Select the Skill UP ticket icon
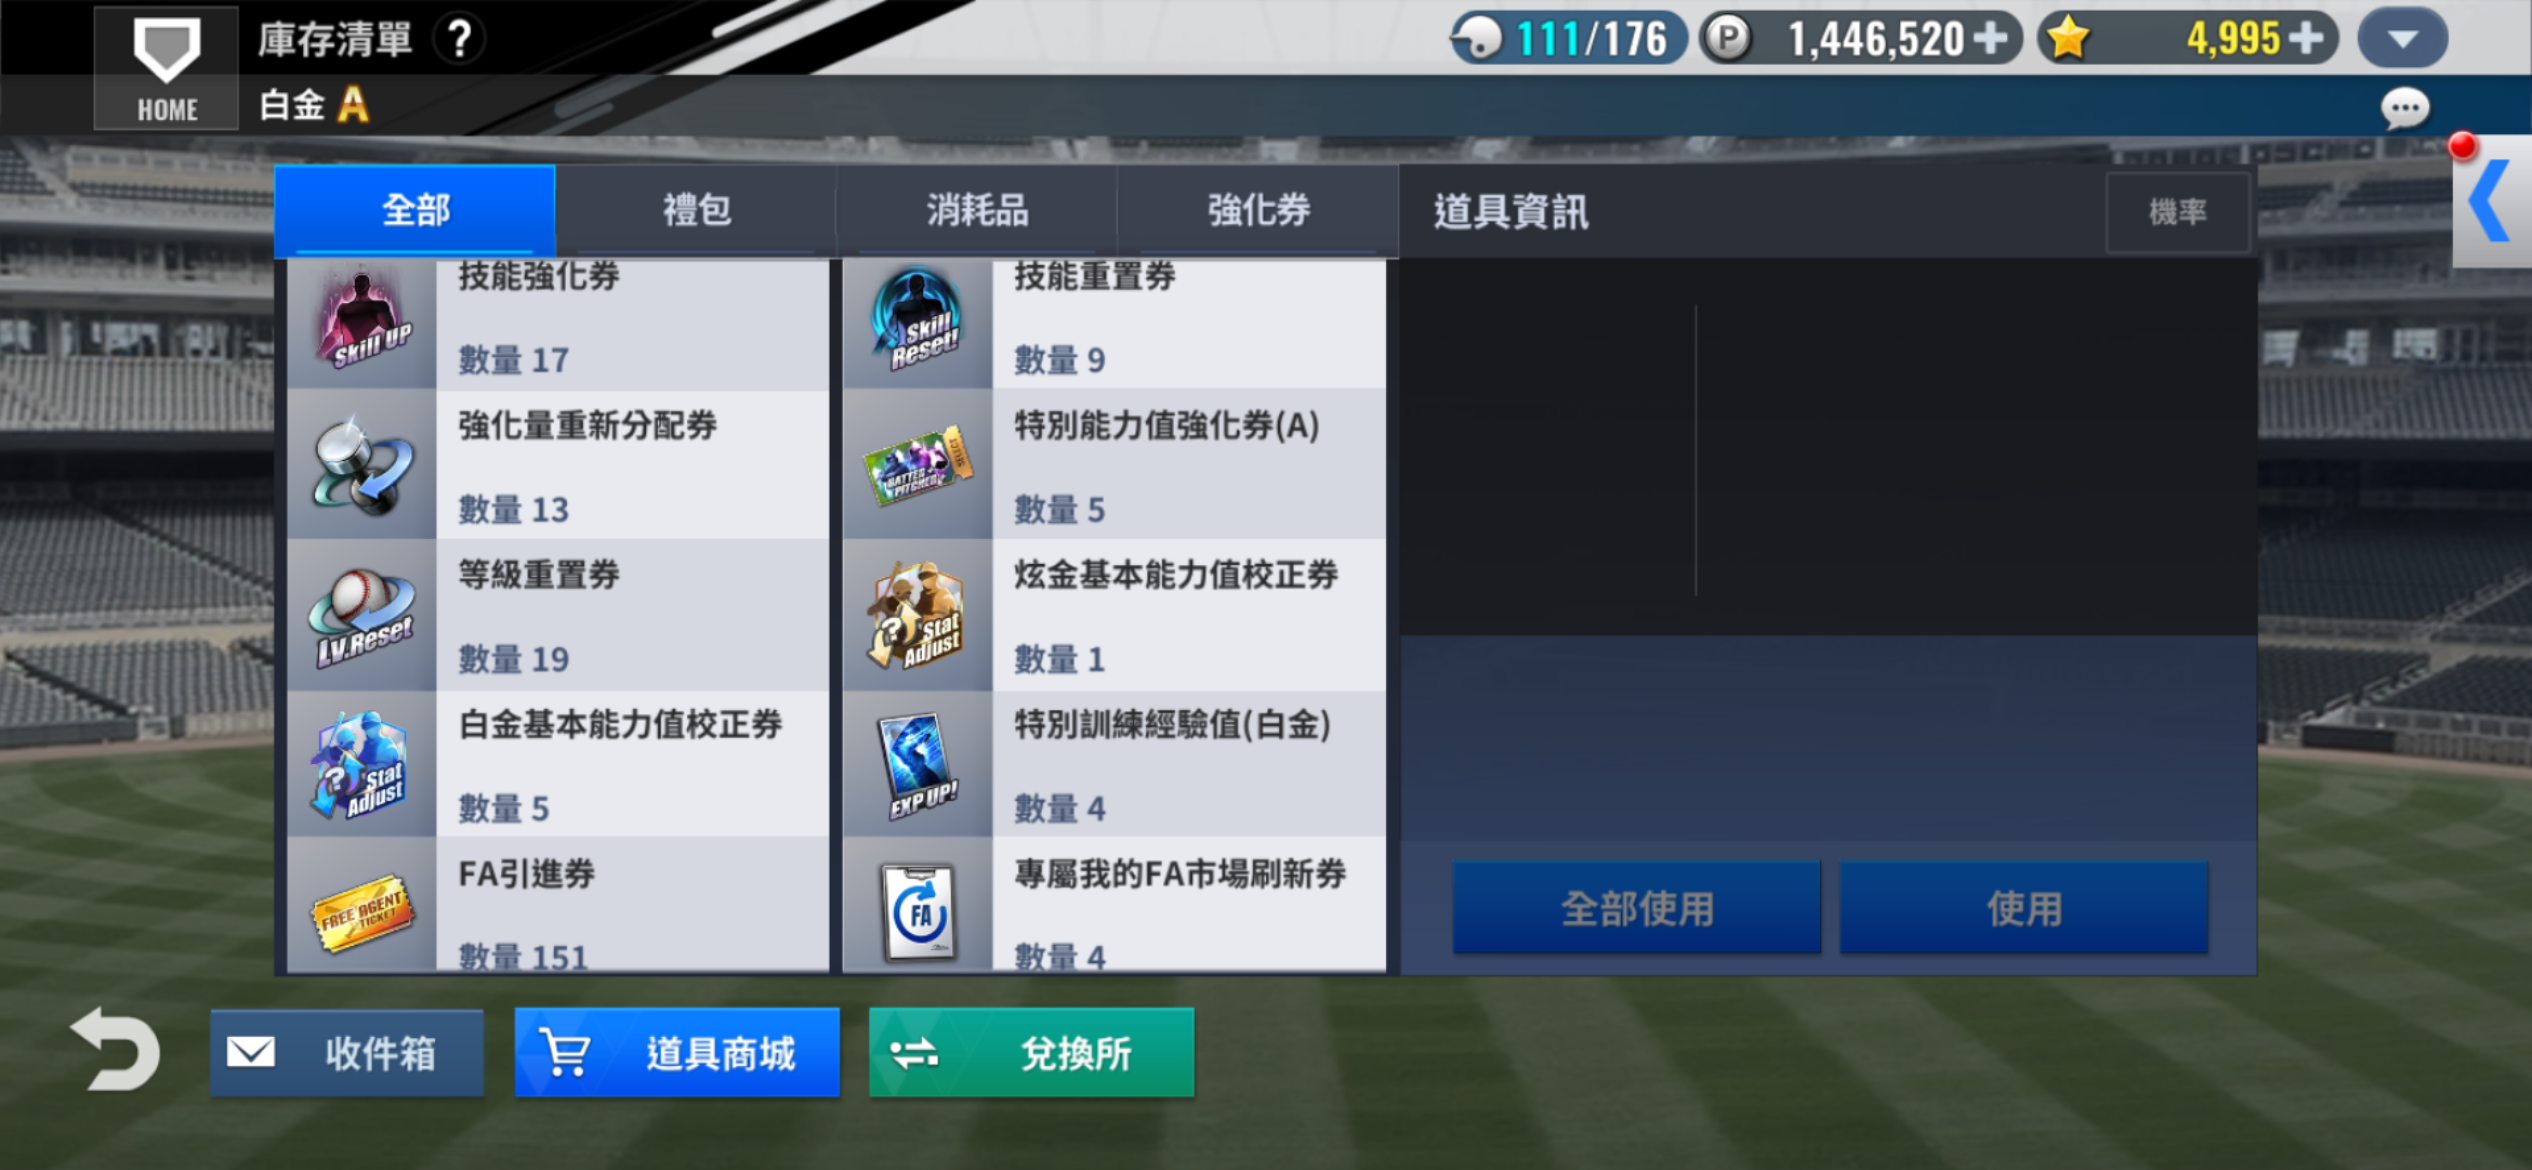 362,320
